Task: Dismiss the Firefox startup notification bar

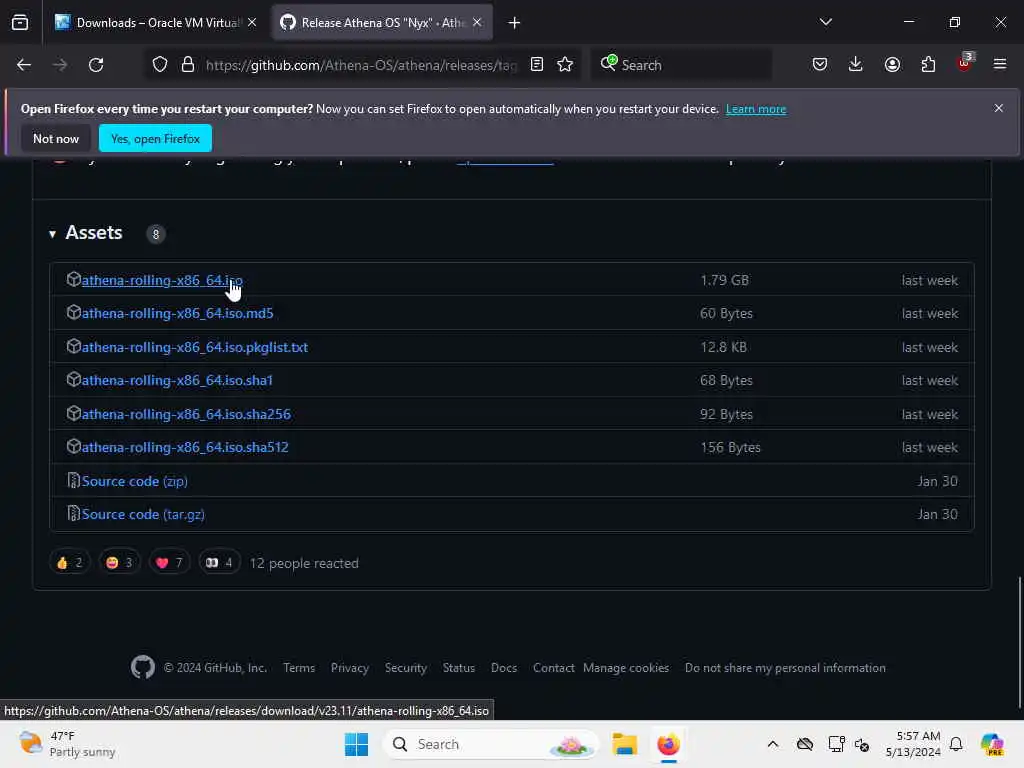Action: 999,108
